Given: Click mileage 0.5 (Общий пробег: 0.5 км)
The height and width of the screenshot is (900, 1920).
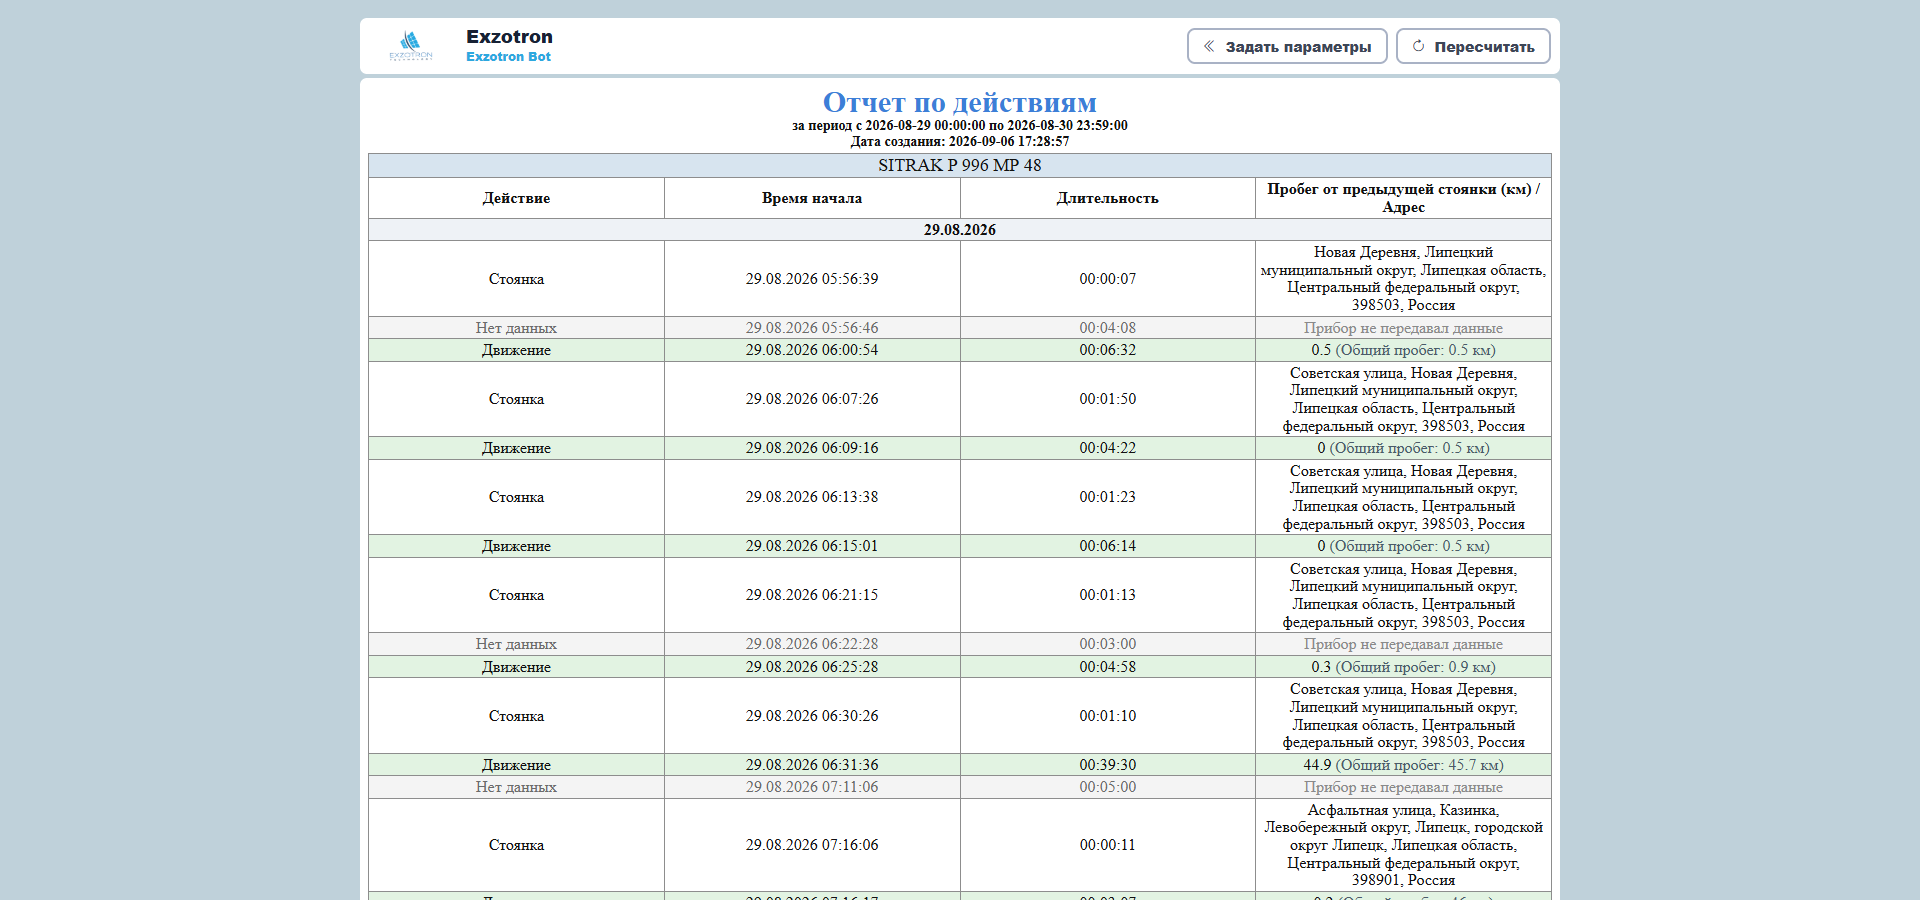Looking at the screenshot, I should (1403, 350).
